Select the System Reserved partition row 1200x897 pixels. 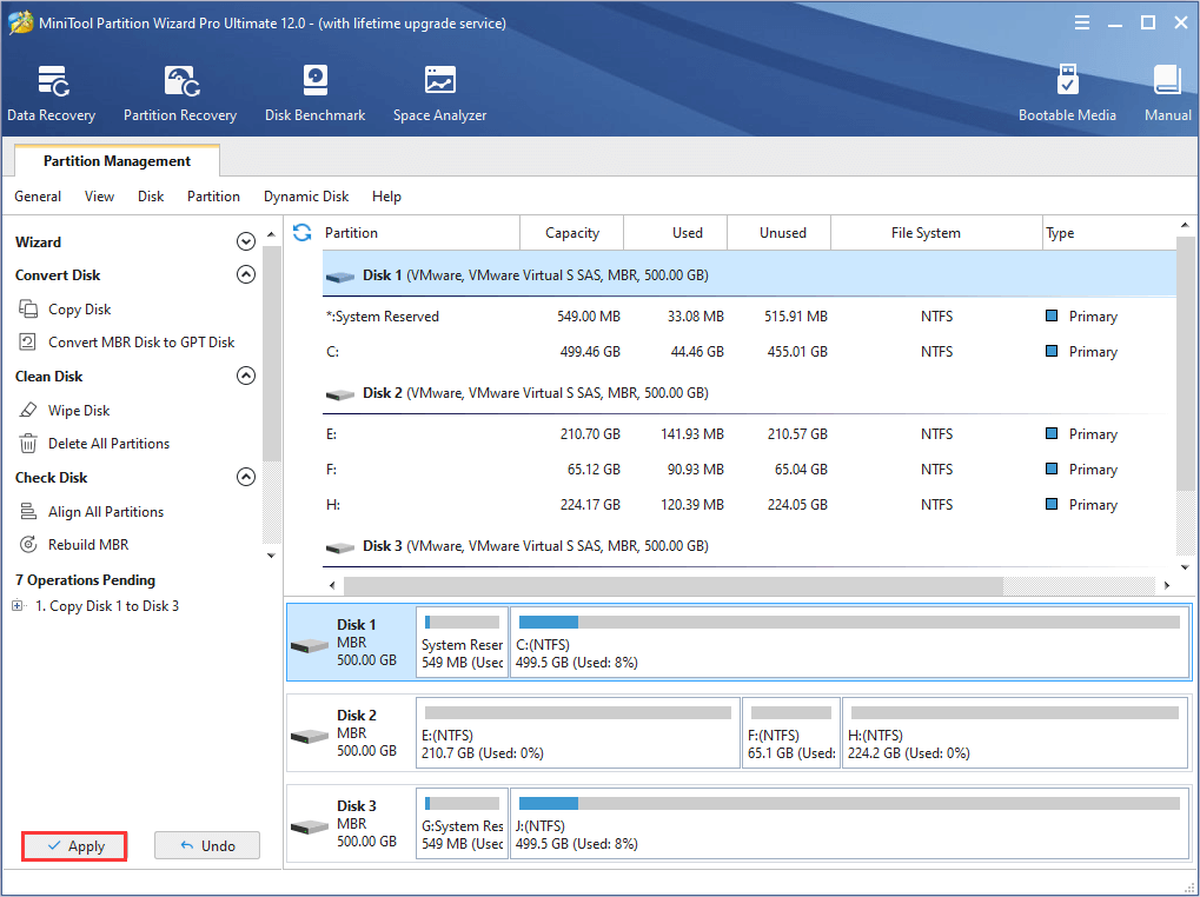pos(749,316)
